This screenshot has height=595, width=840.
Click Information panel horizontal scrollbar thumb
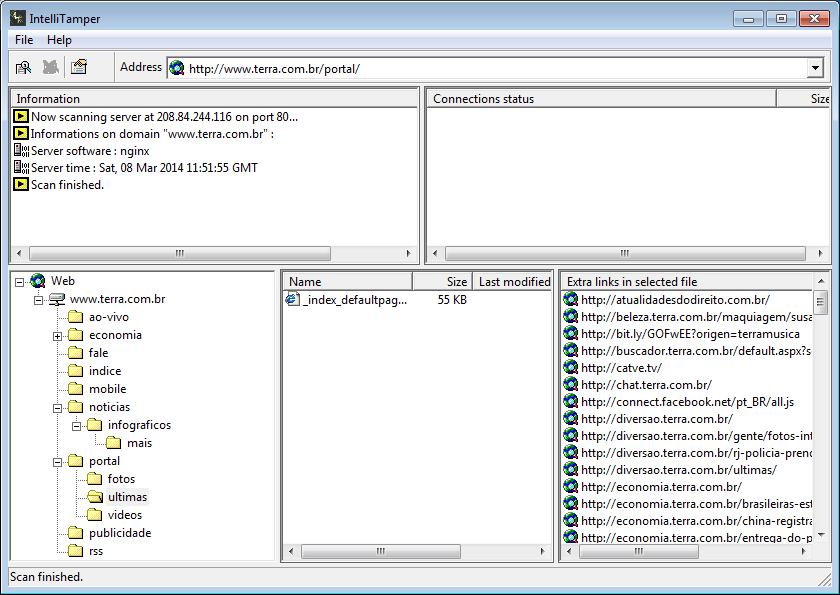[x=180, y=253]
